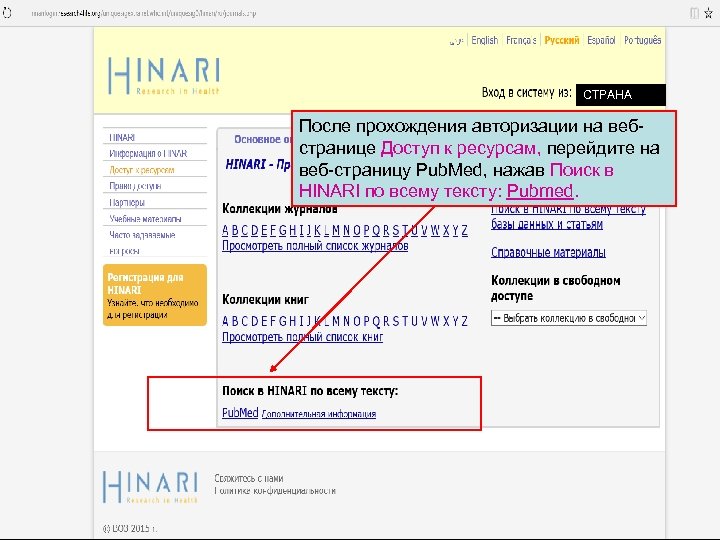Click Вход в систему из label
Screen dimensions: 720x540
click(527, 93)
